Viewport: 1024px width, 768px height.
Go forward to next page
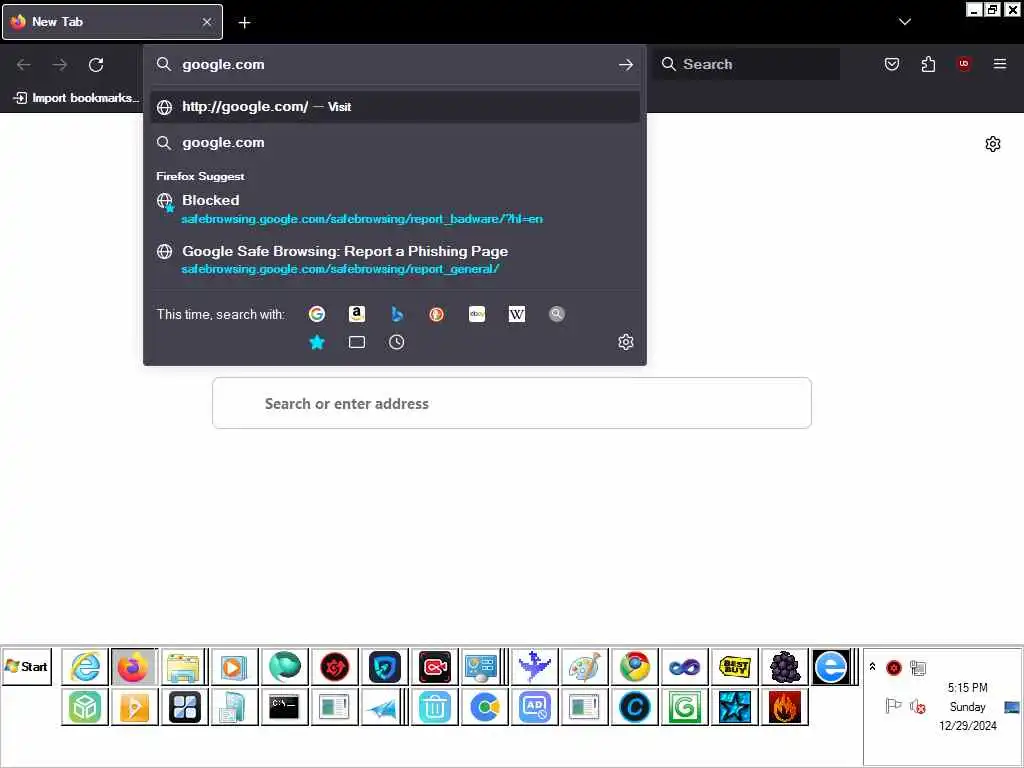(x=59, y=65)
